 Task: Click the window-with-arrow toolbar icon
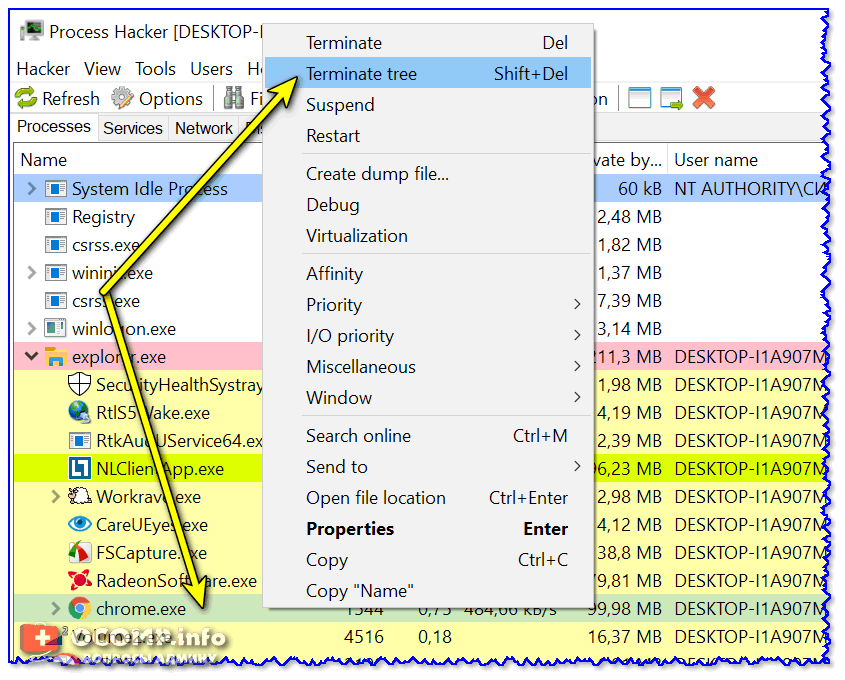(x=670, y=98)
